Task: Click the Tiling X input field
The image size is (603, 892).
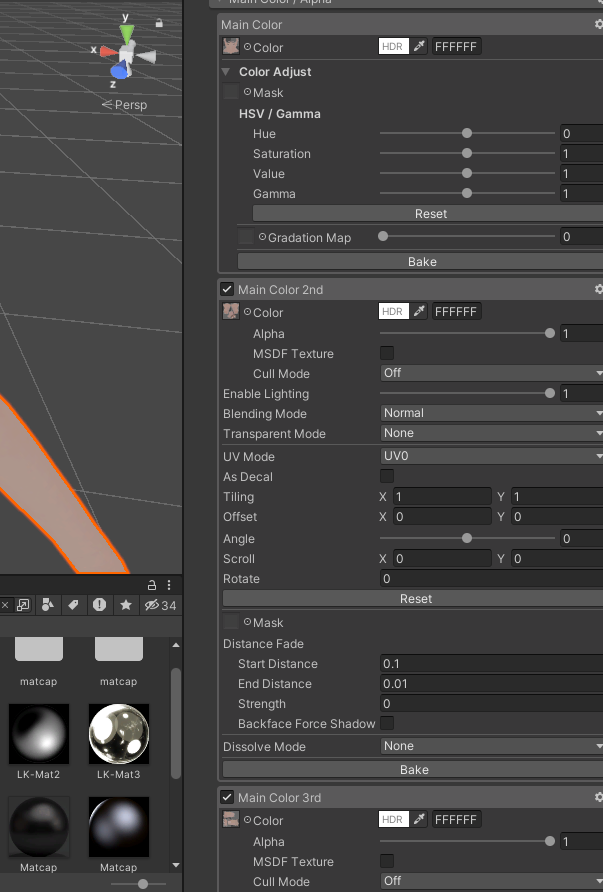Action: [442, 497]
